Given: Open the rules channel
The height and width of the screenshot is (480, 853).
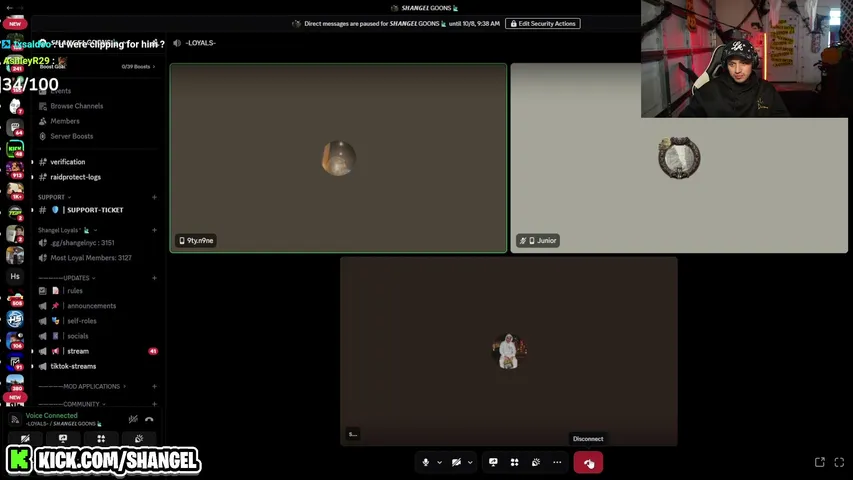Looking at the screenshot, I should pos(75,291).
